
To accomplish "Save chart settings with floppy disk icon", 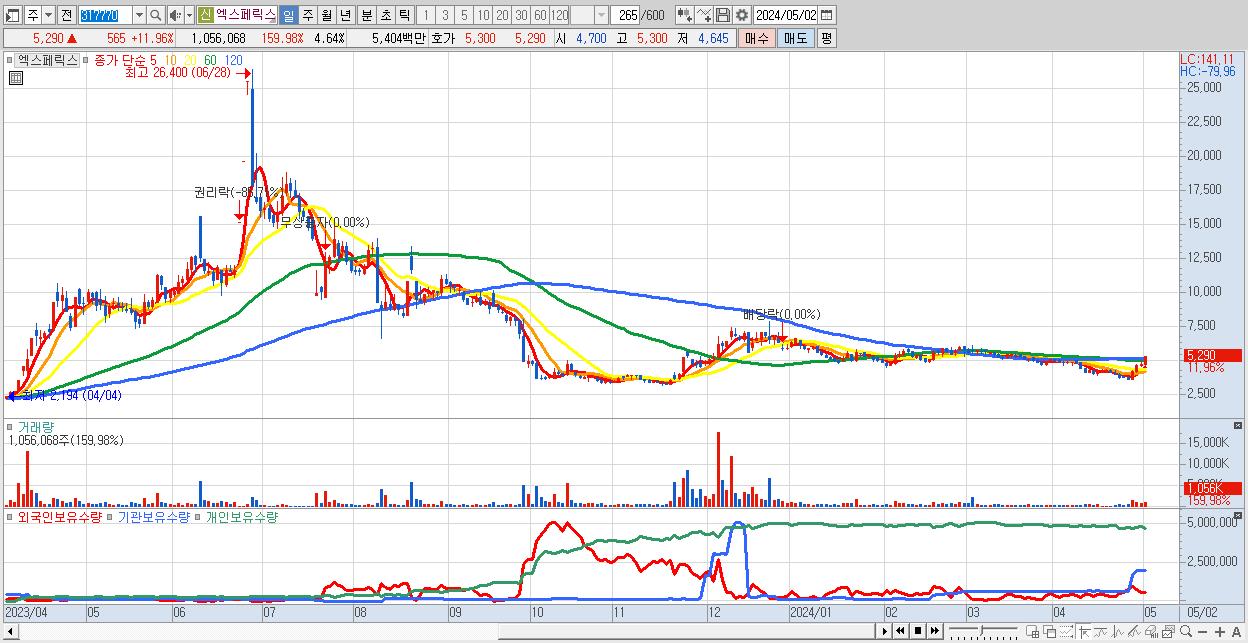I will click(x=723, y=15).
